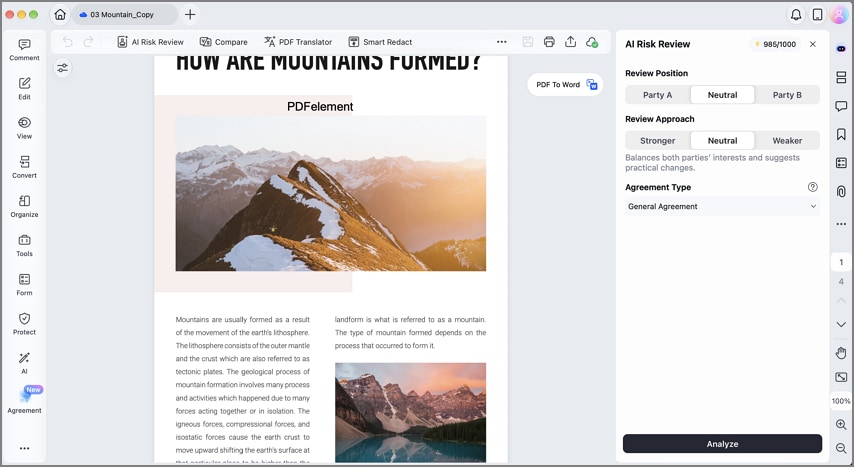Screen dimensions: 854x467
Task: Open properties settings slider icon
Action: (x=63, y=68)
